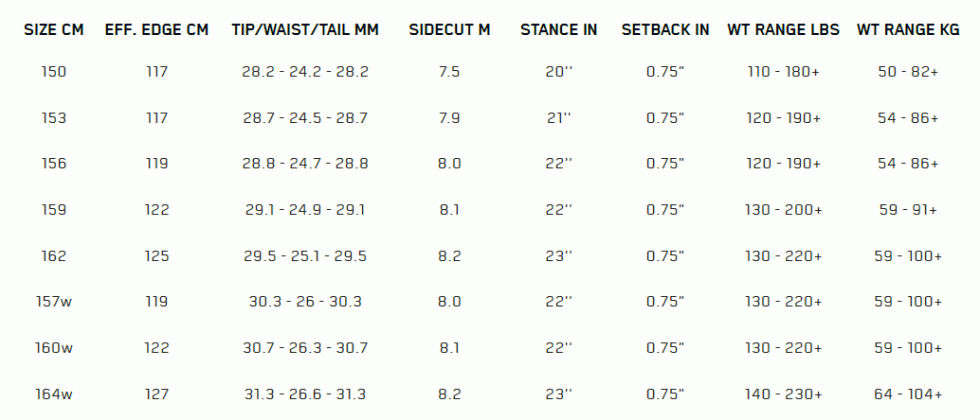Select the 164w size cell

pos(54,394)
